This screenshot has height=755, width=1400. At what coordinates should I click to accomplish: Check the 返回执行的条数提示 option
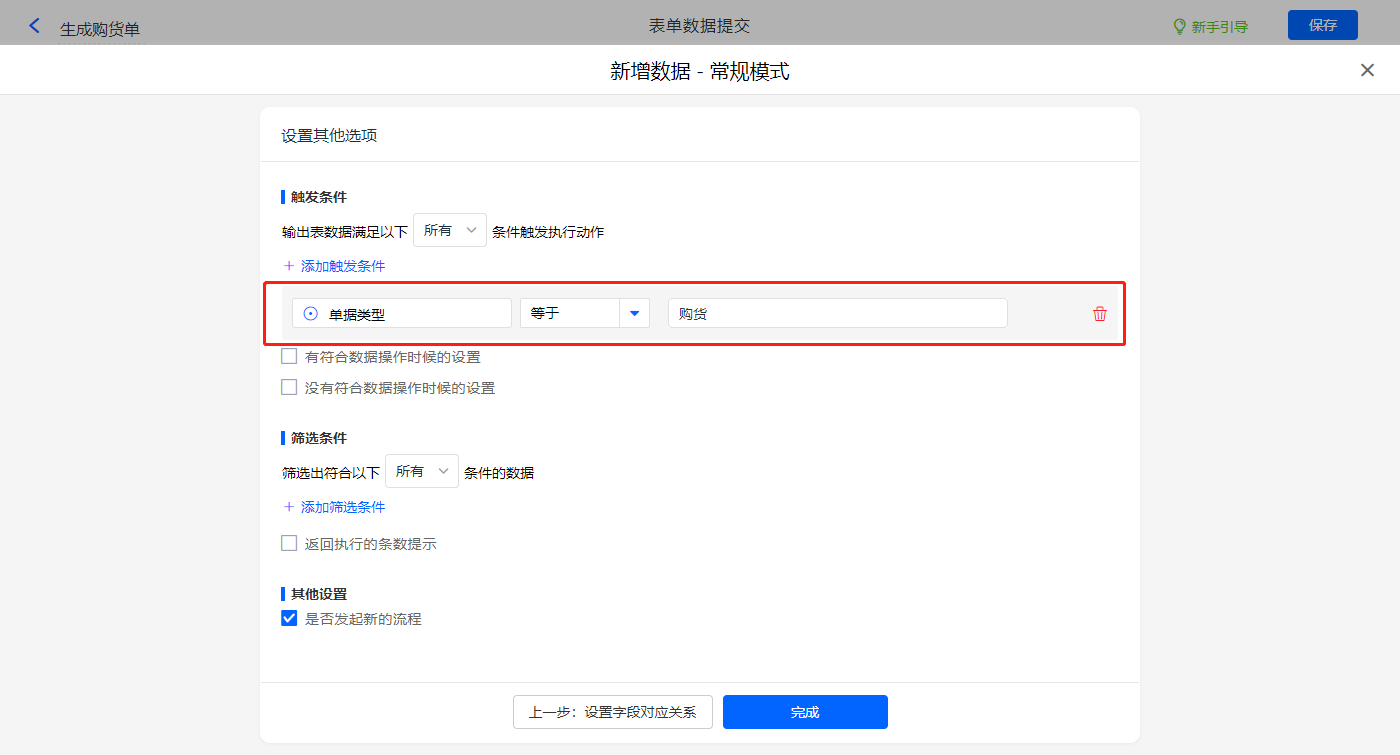289,544
